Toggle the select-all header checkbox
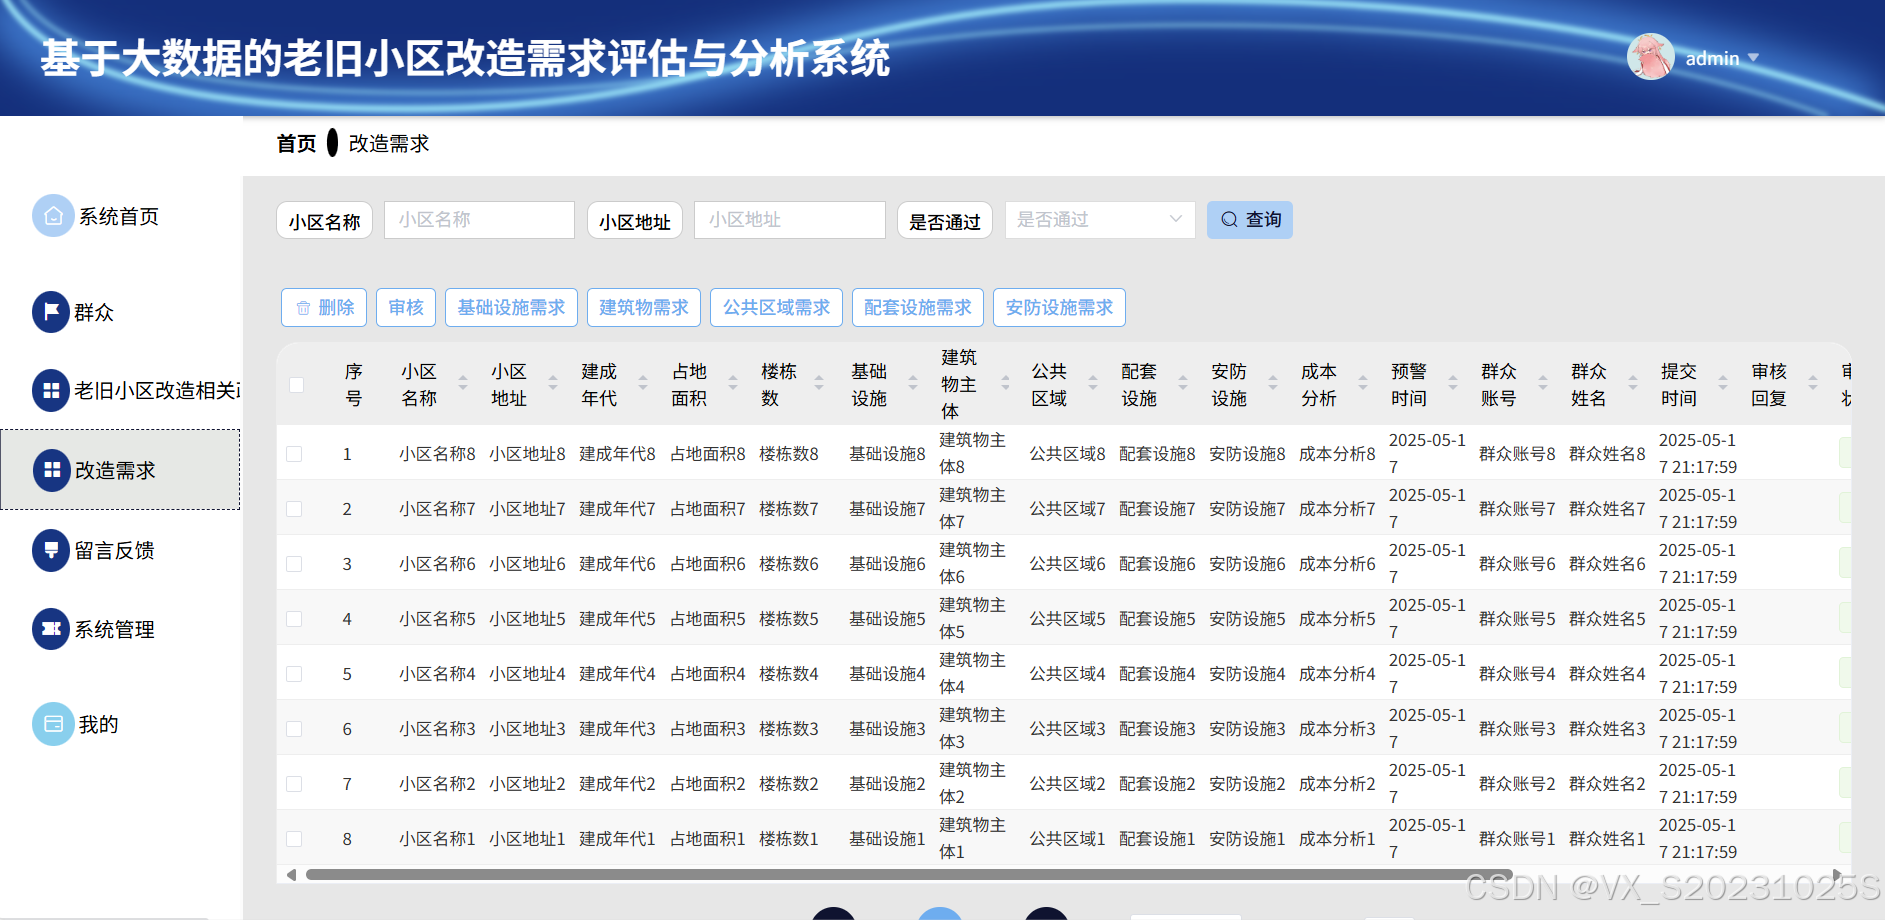Viewport: 1885px width, 920px height. coord(296,385)
